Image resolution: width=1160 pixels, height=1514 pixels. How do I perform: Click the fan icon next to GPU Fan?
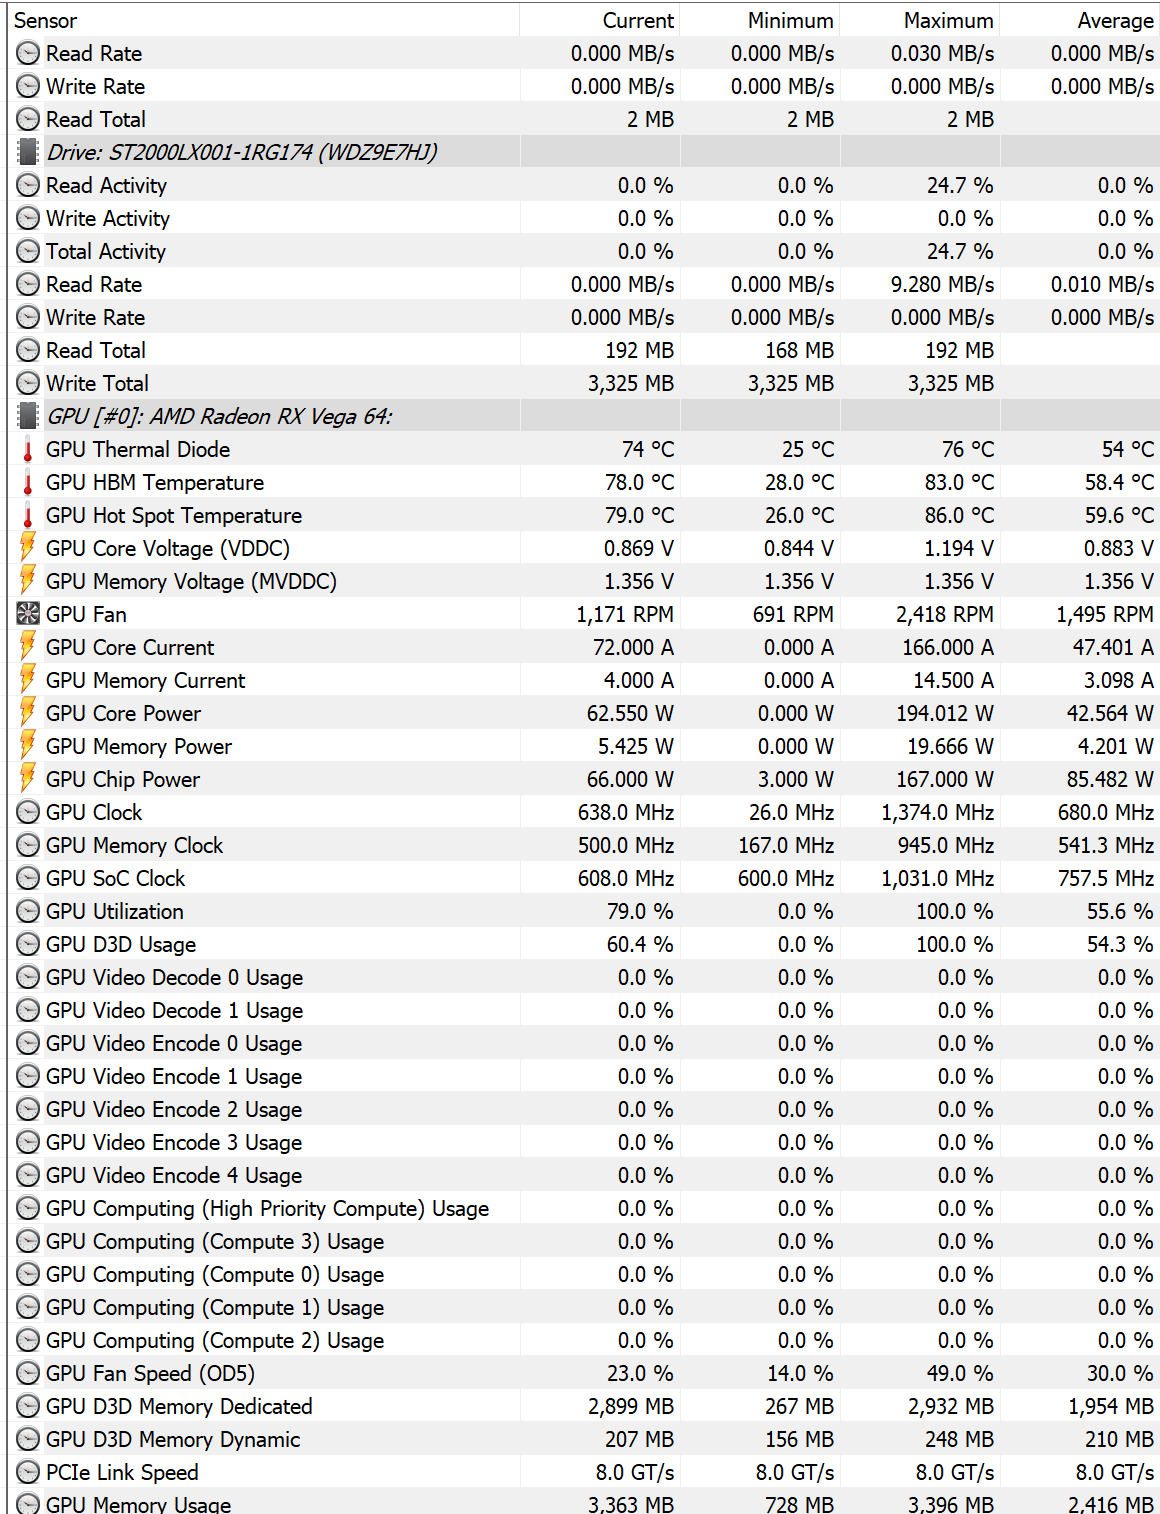(x=27, y=614)
